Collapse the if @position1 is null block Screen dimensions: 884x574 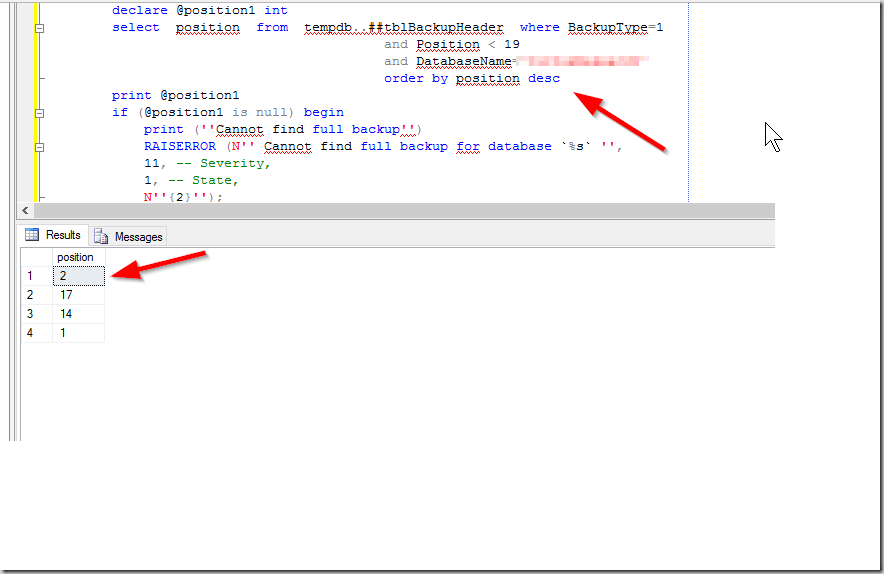(x=40, y=112)
